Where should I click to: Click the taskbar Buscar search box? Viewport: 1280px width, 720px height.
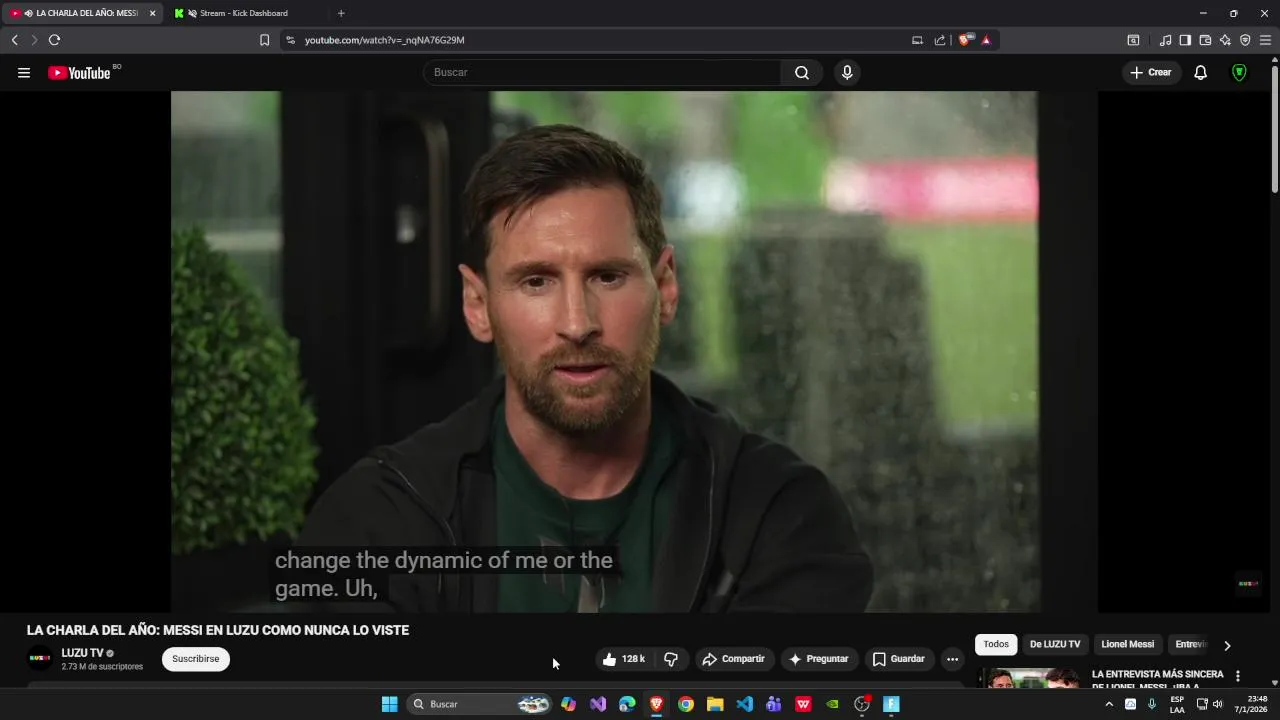(479, 704)
